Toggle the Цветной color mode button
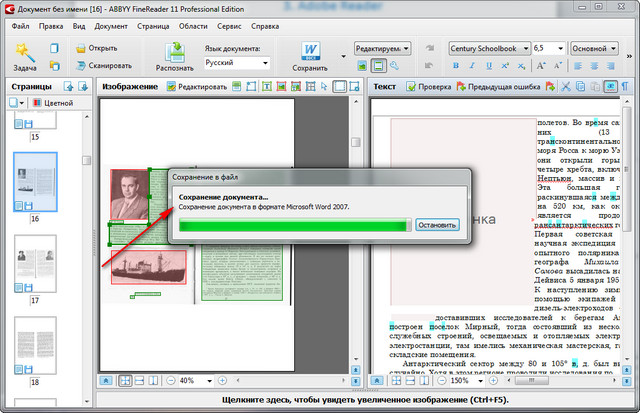 [53, 103]
